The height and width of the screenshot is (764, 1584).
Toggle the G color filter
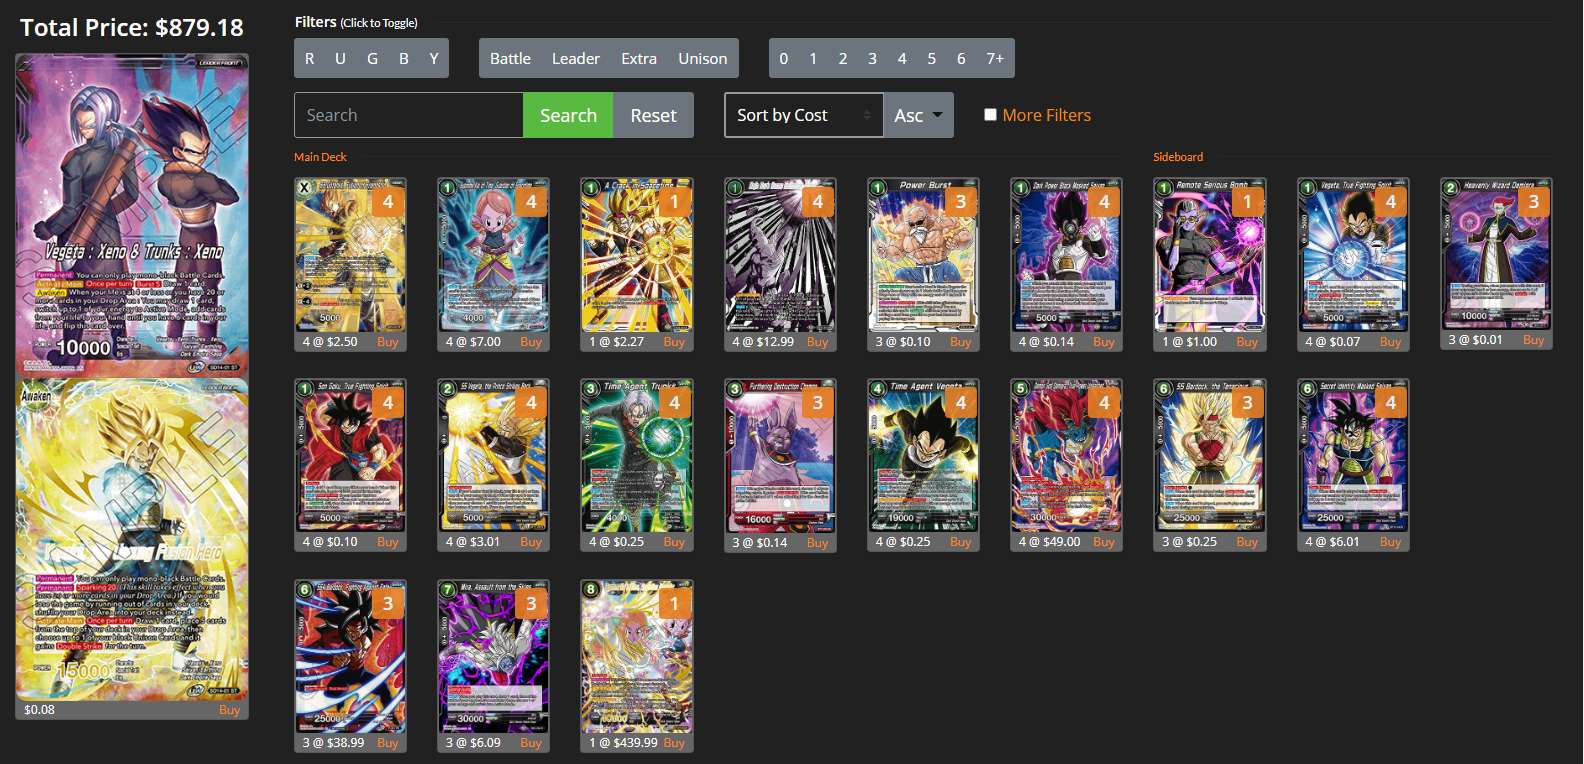click(x=372, y=59)
